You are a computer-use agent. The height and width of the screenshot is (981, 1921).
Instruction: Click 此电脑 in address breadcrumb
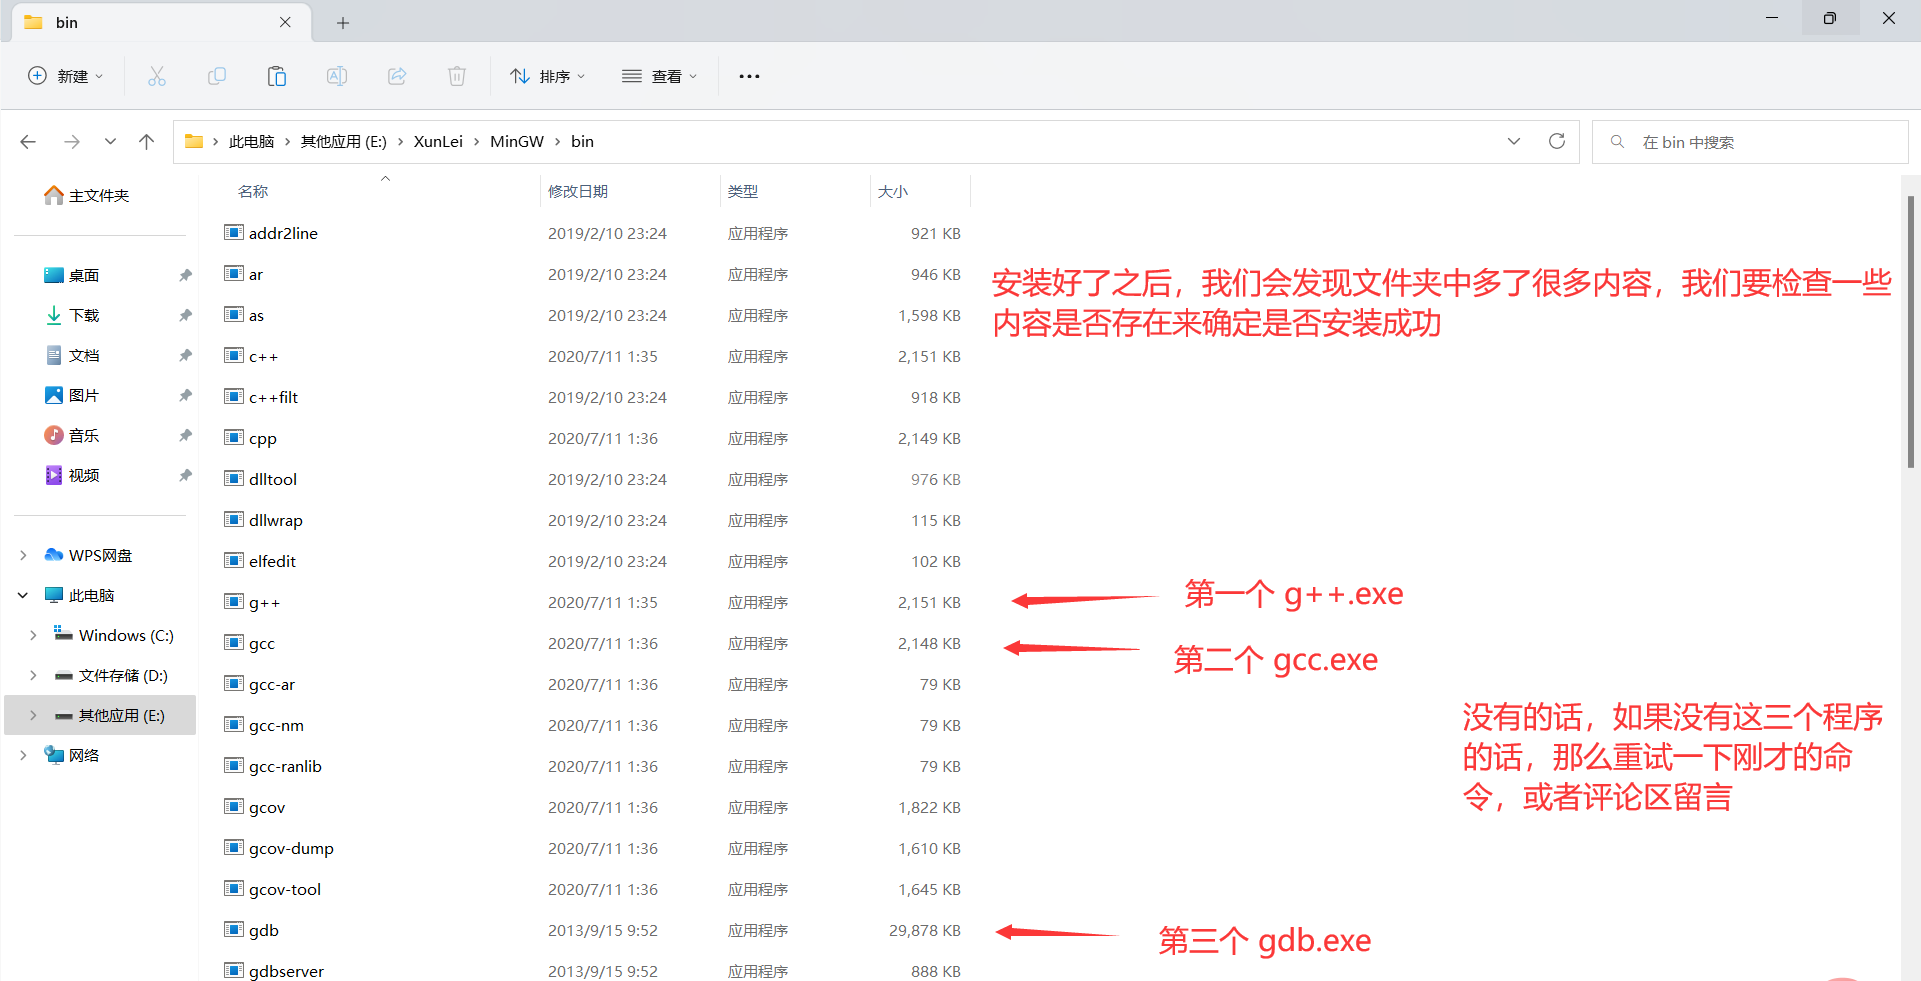(251, 142)
